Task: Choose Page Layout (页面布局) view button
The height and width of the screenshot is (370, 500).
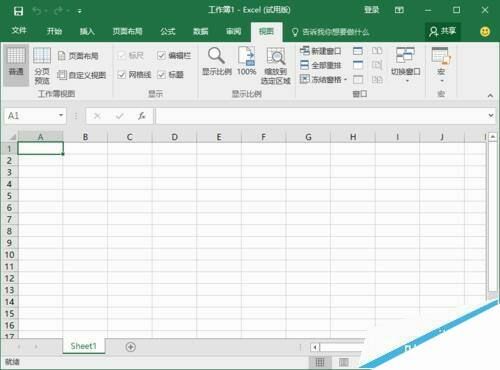Action: pos(79,56)
